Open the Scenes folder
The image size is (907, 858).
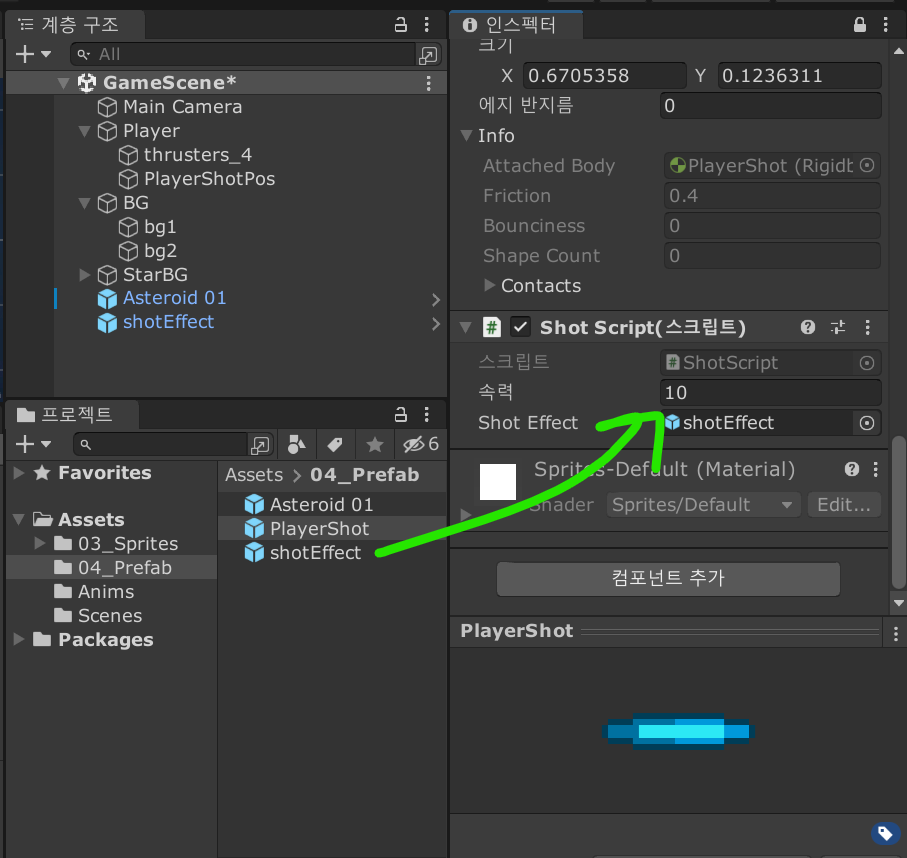(x=98, y=616)
